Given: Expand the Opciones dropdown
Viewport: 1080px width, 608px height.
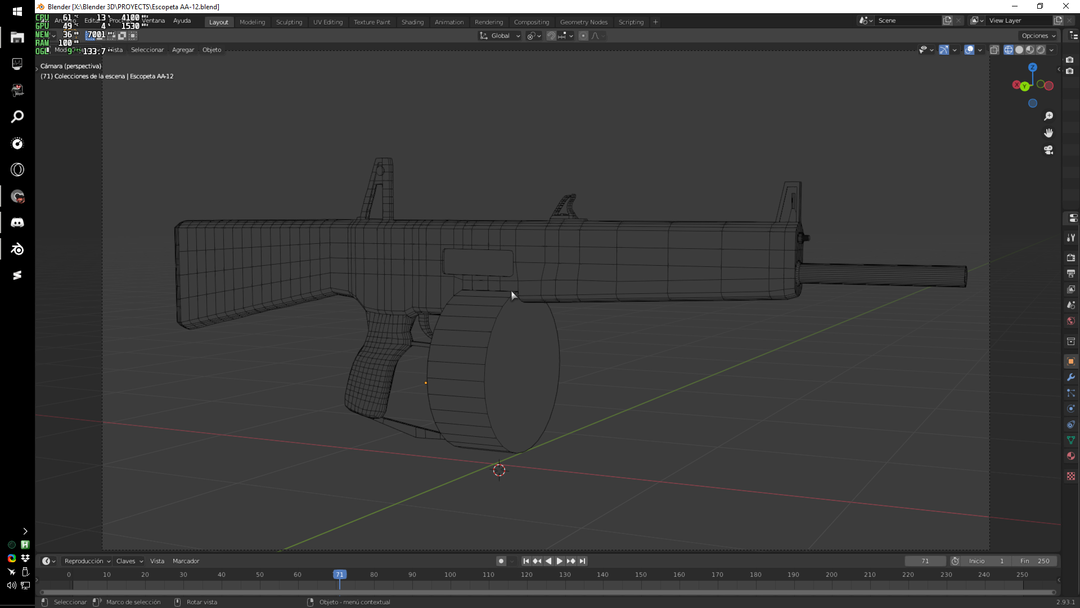Looking at the screenshot, I should [1037, 35].
